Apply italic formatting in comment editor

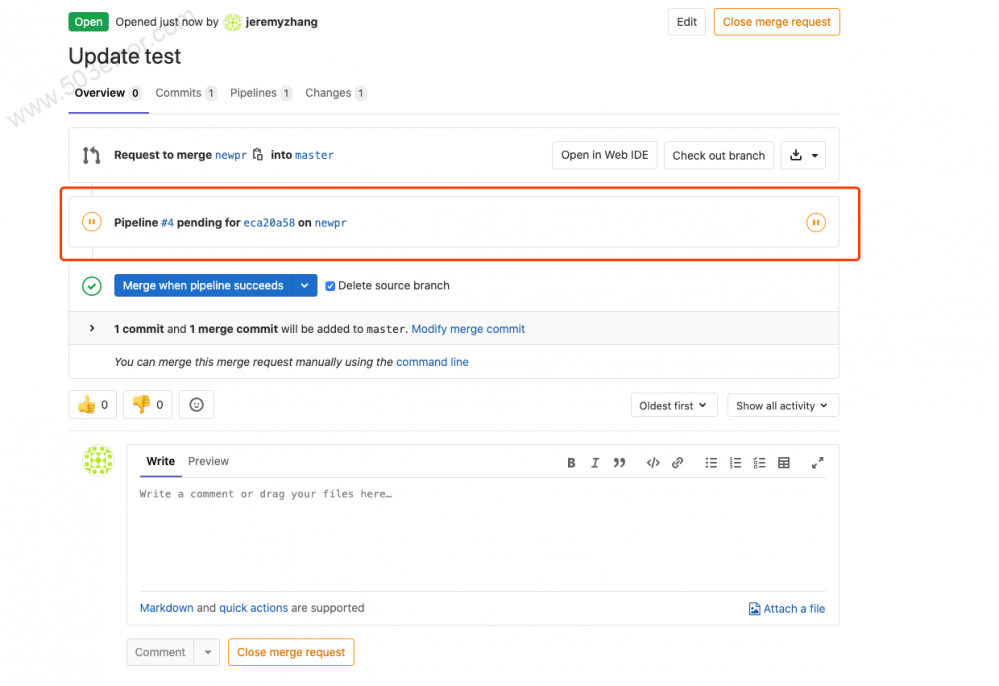point(595,462)
